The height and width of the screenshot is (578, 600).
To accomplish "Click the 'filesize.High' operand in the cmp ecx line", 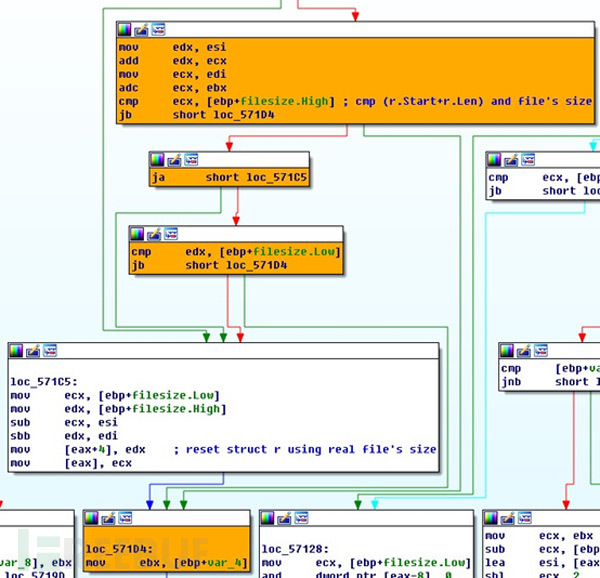I will [x=284, y=101].
